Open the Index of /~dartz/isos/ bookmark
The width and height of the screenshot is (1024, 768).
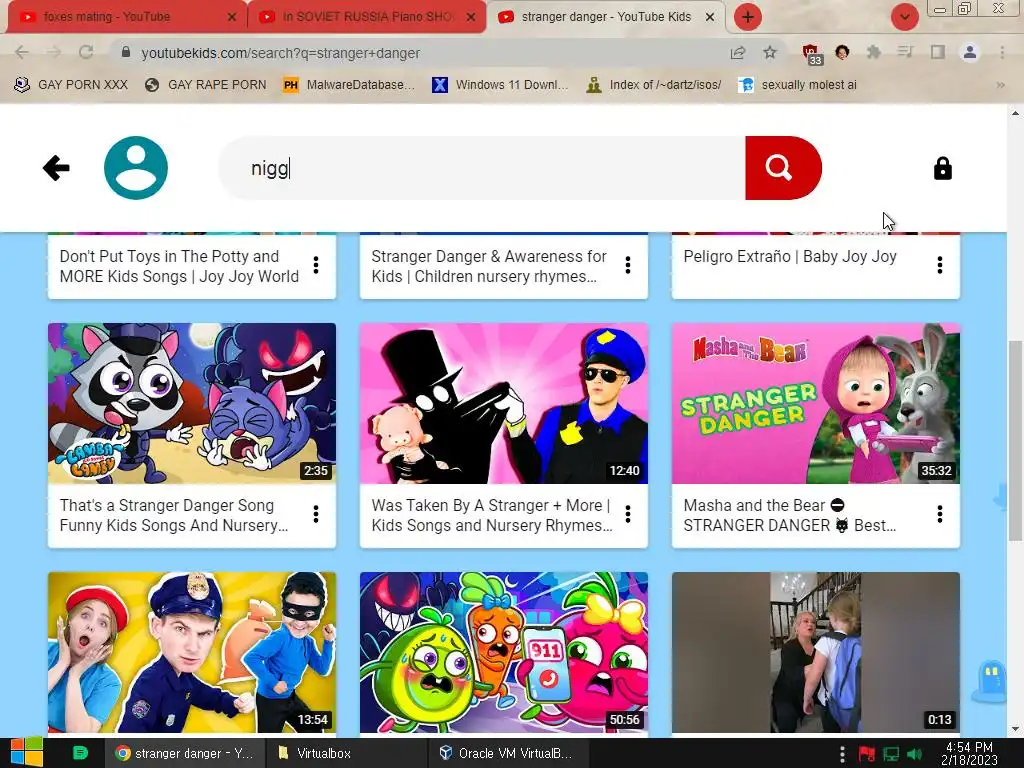pyautogui.click(x=654, y=85)
